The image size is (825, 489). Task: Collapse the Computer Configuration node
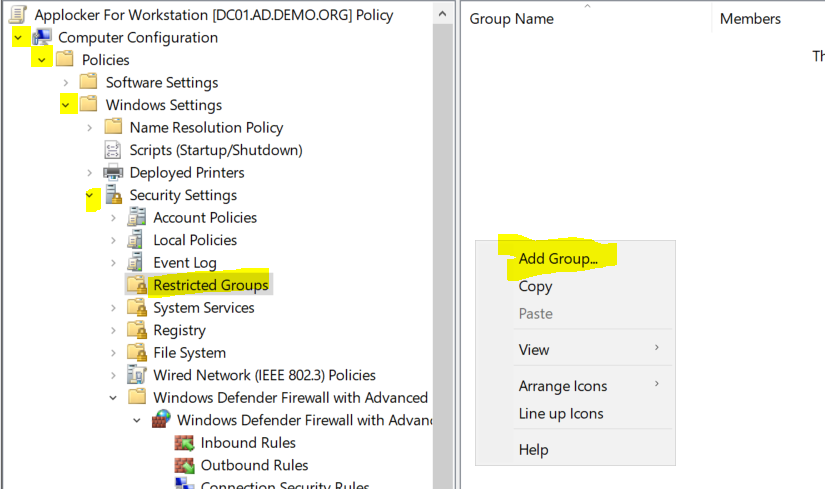pos(18,37)
